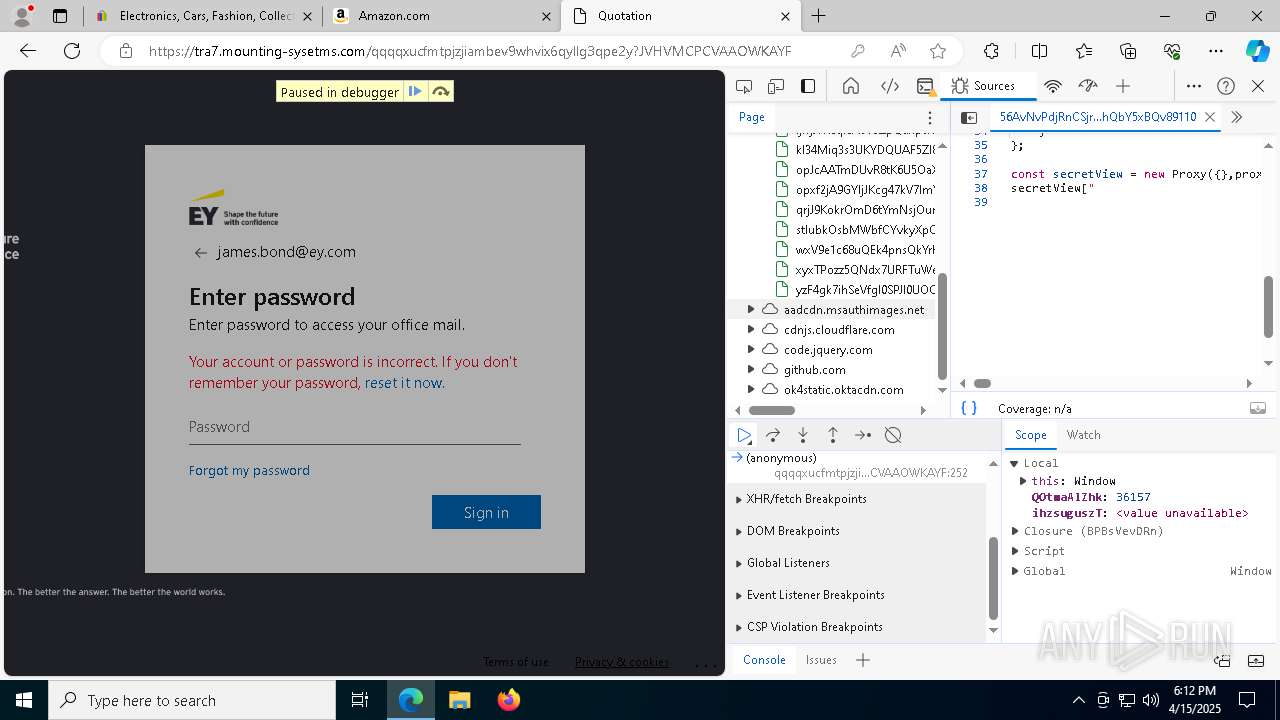Viewport: 1280px width, 720px height.
Task: Collapse the quick view drawer
Action: 1258,660
